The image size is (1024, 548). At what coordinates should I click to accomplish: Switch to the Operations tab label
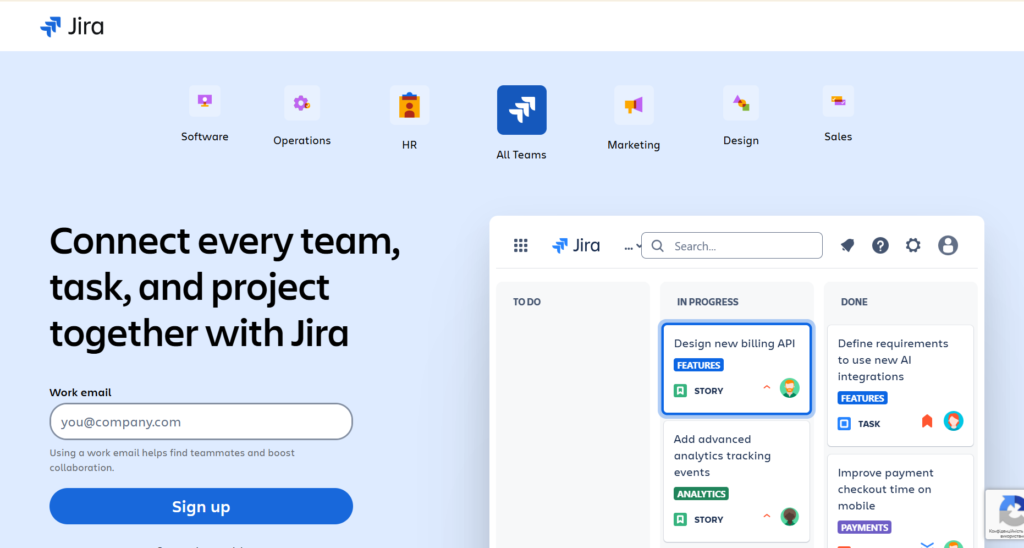[x=302, y=140]
